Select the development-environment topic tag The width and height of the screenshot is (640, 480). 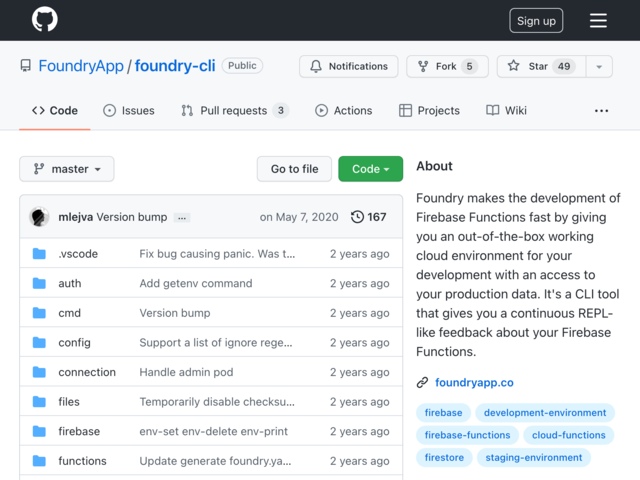[545, 413]
